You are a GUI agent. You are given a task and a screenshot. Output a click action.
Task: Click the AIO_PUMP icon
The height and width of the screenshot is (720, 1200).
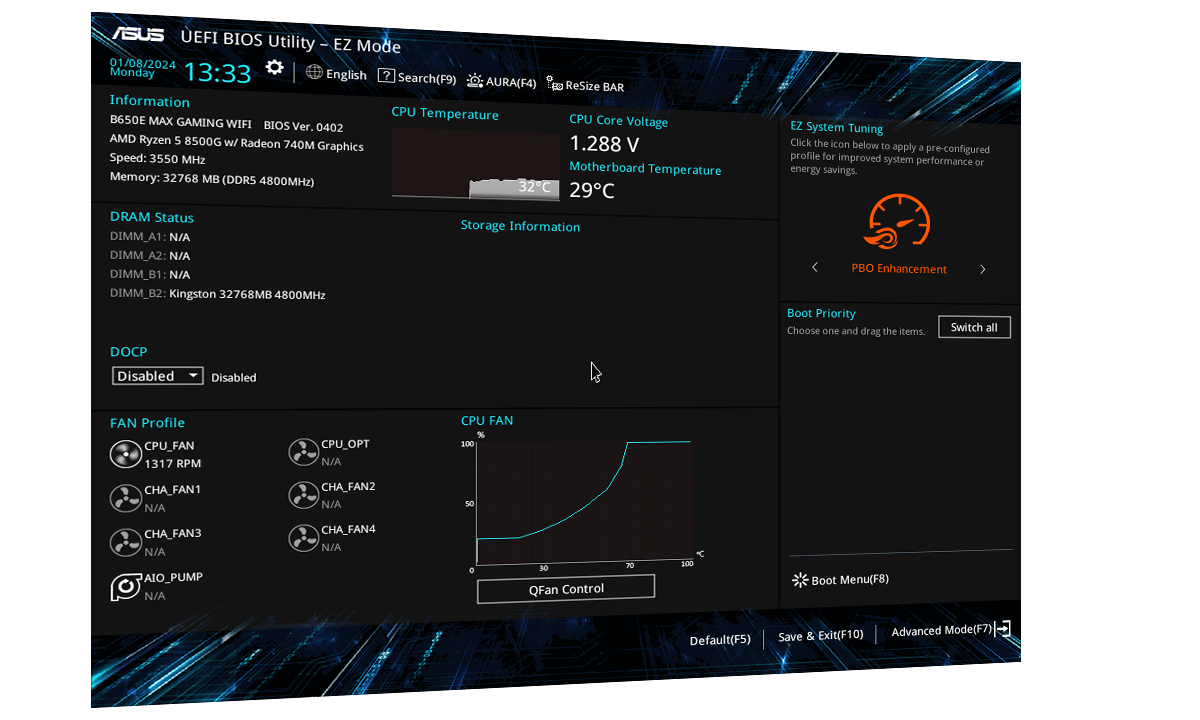click(x=125, y=587)
